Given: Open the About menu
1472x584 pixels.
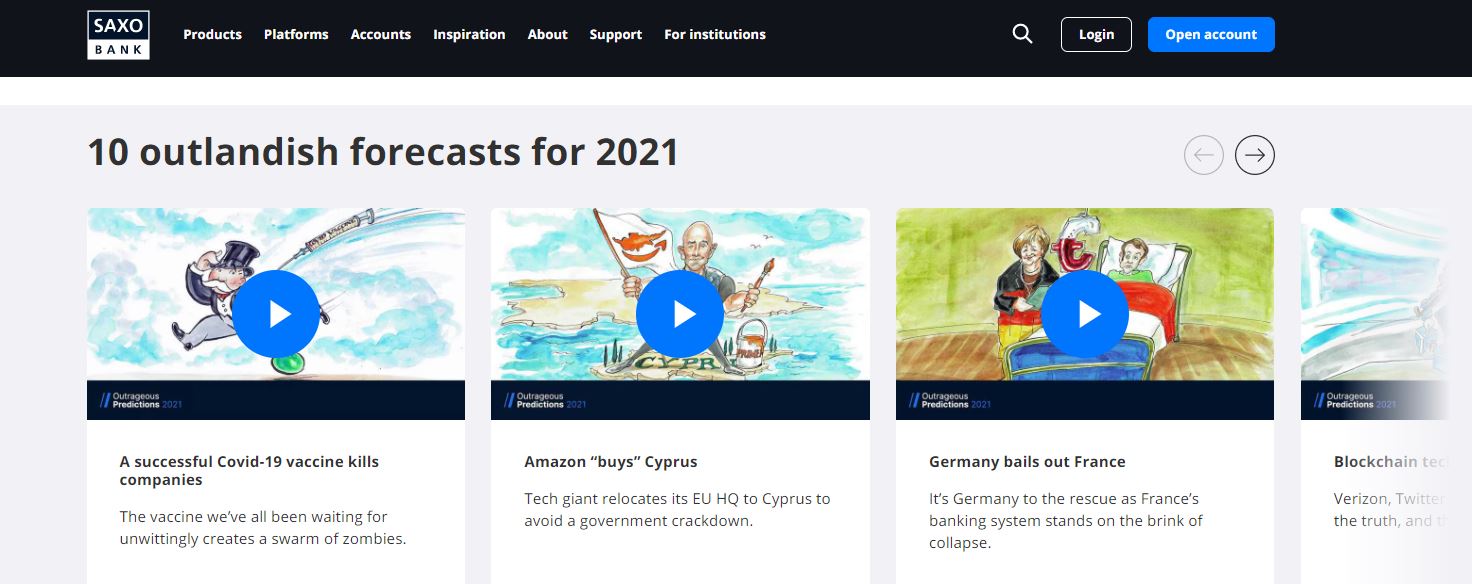Looking at the screenshot, I should (548, 34).
